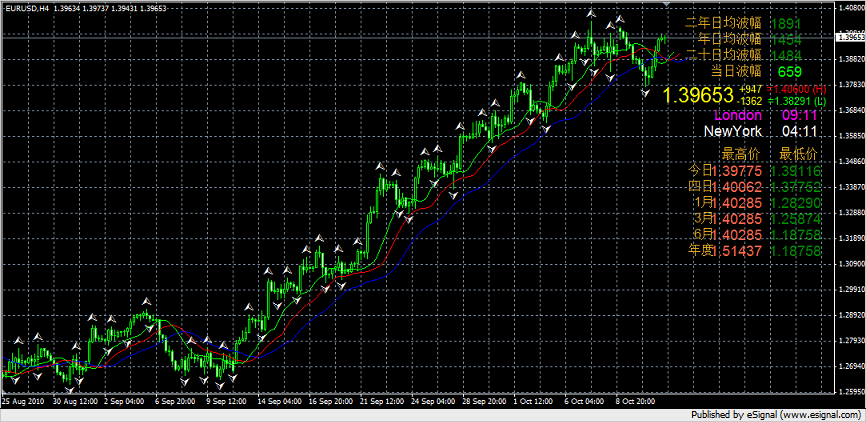This screenshot has height=422, width=866.
Task: Click the 1 Oct 12:00 time label
Action: [x=535, y=402]
